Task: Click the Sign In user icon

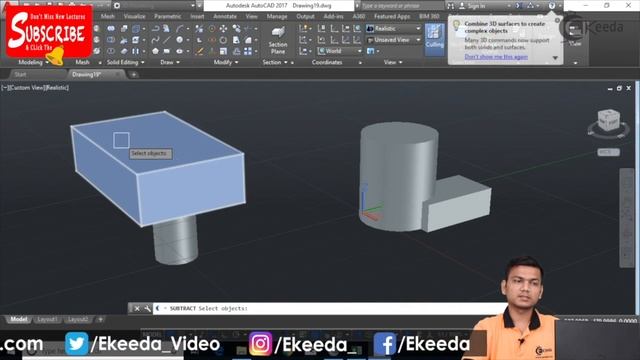Action: coord(462,6)
